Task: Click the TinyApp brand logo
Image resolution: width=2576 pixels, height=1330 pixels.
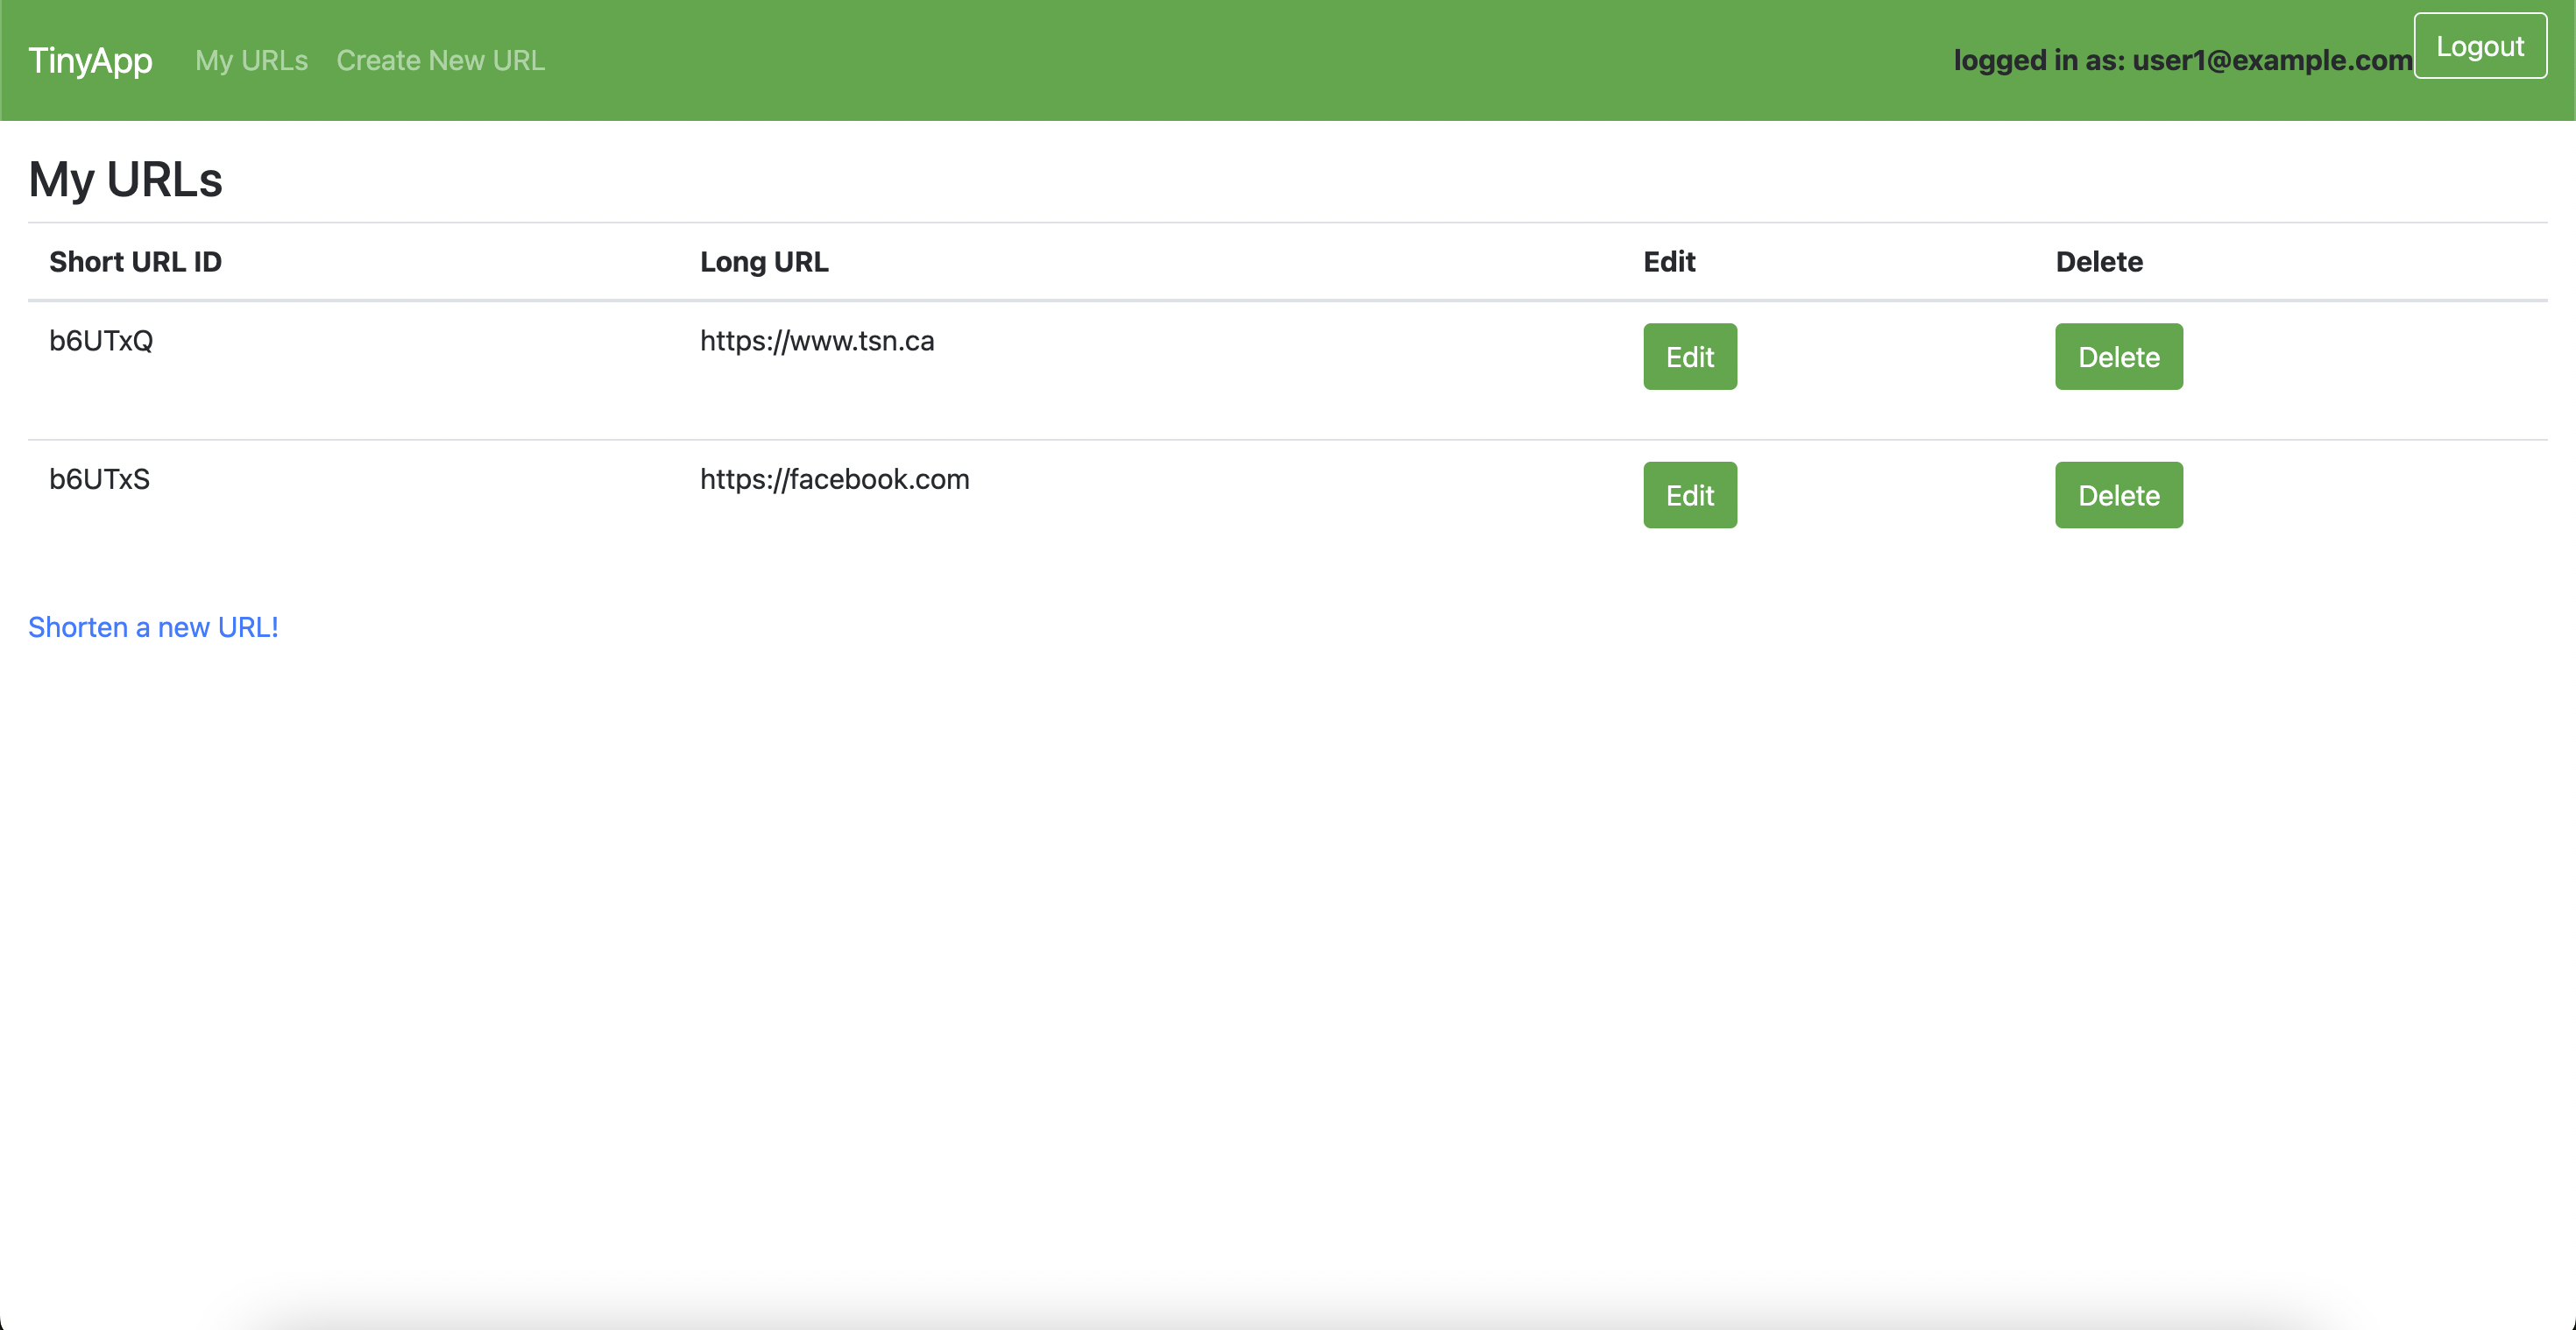Action: (90, 60)
